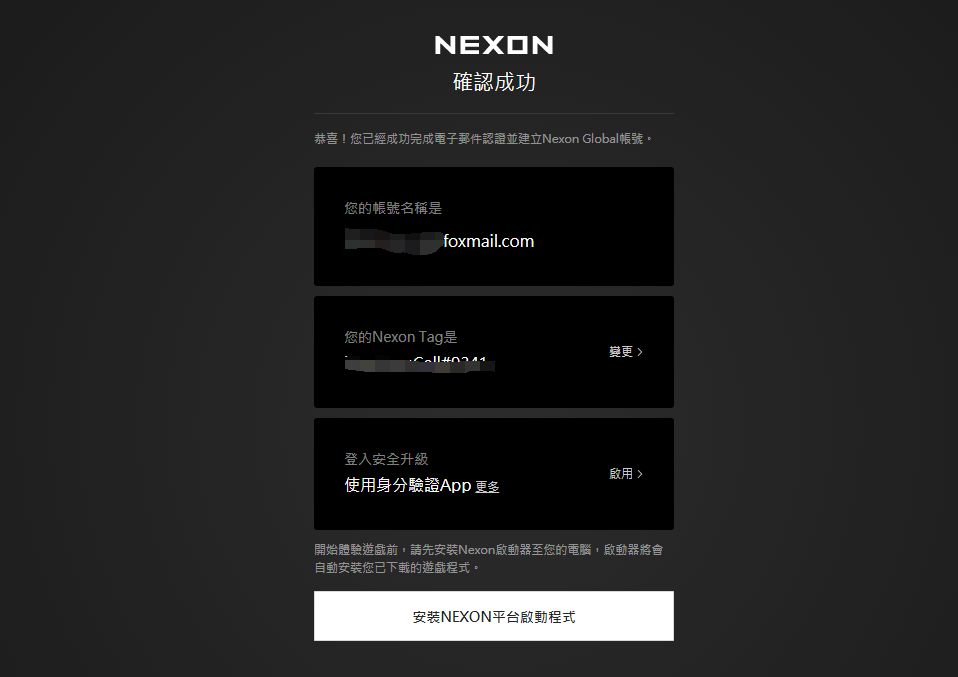Click the launcher installation instruction paragraph
958x677 pixels.
(489, 558)
